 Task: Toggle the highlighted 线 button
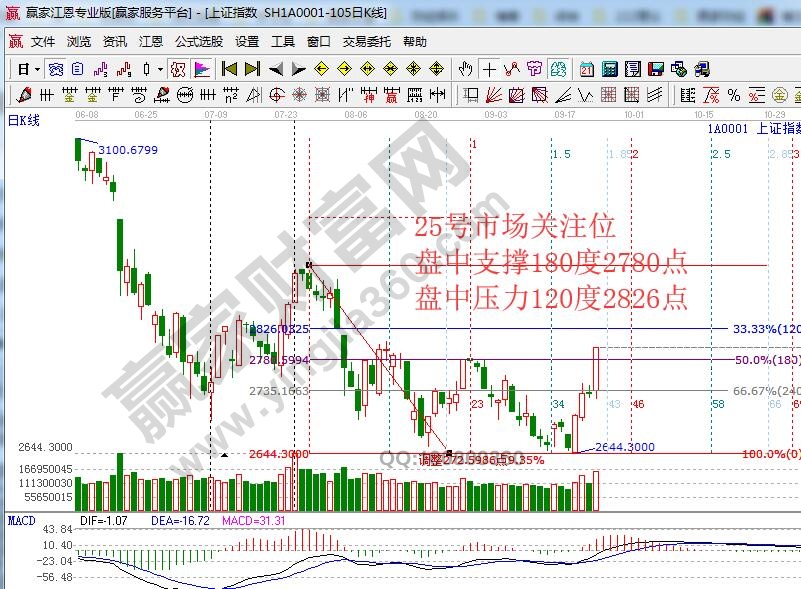coord(559,69)
